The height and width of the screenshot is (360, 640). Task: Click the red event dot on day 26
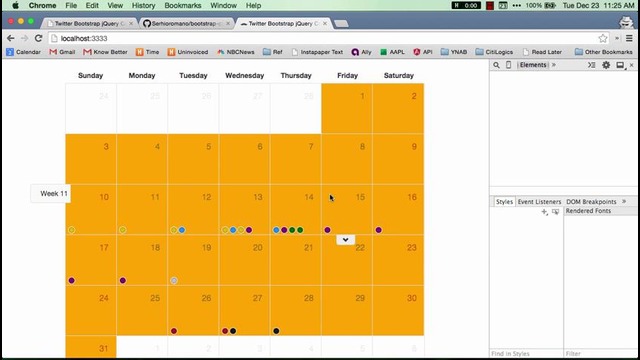click(174, 331)
